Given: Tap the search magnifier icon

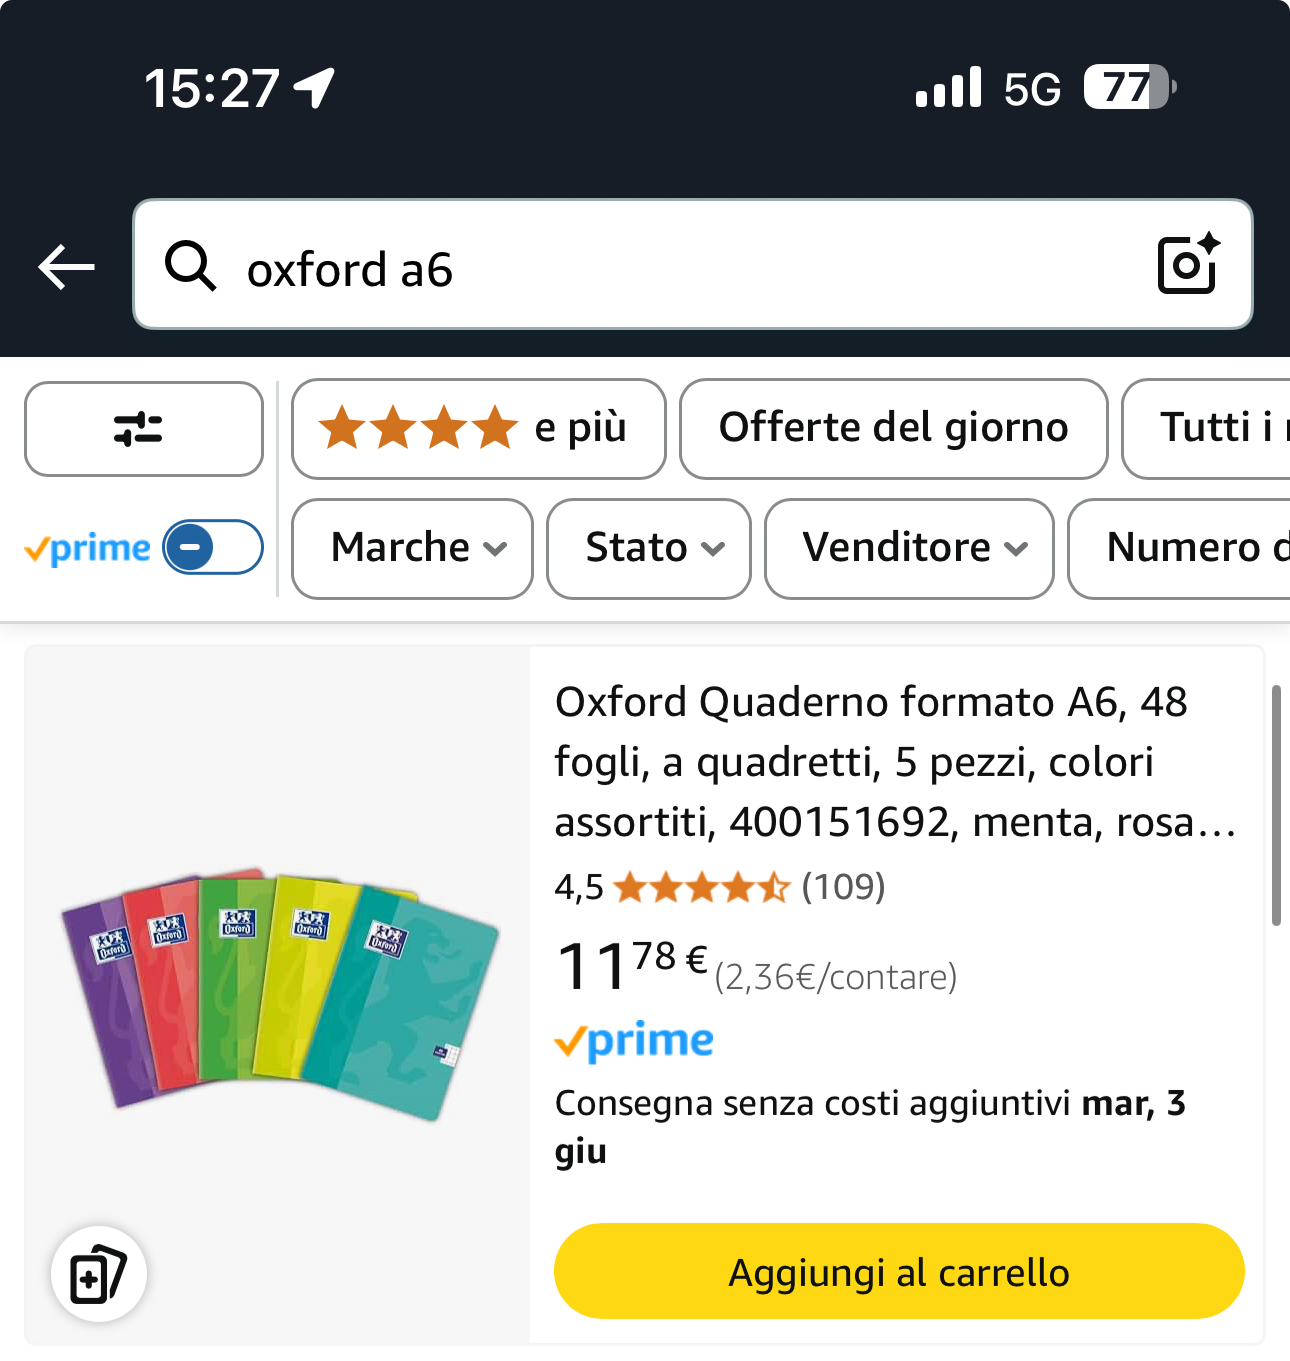Looking at the screenshot, I should coord(190,267).
